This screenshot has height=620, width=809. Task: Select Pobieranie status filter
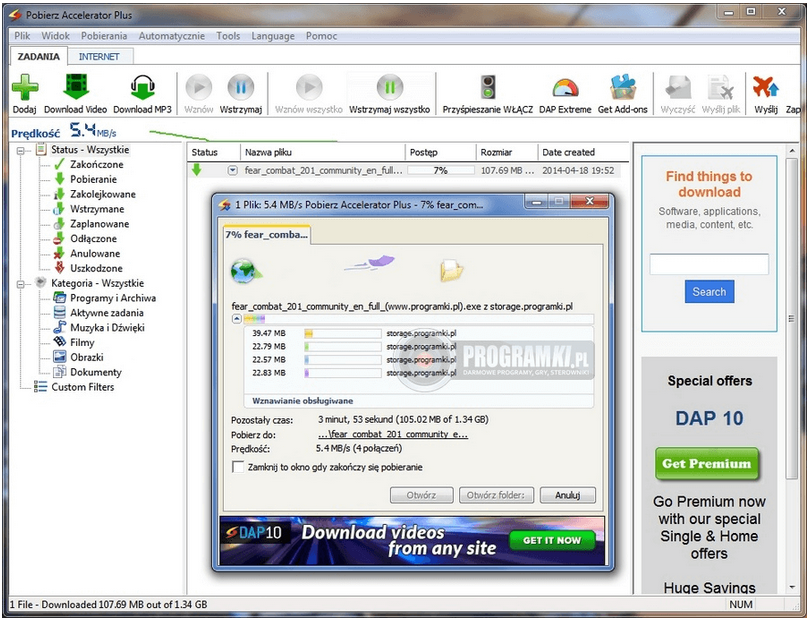pyautogui.click(x=93, y=180)
